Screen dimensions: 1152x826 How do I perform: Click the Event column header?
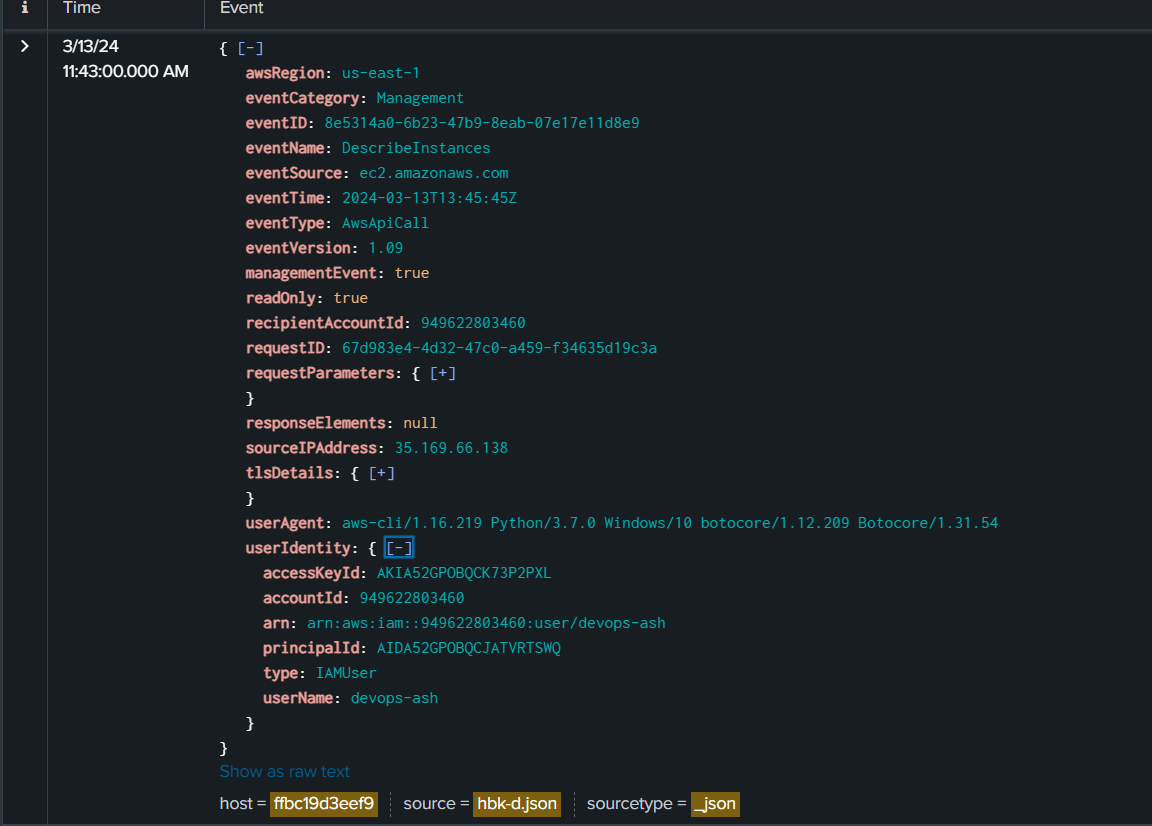[x=241, y=8]
